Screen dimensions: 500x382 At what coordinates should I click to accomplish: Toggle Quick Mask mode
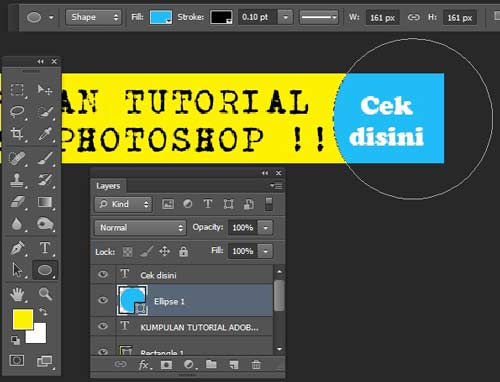pos(17,360)
